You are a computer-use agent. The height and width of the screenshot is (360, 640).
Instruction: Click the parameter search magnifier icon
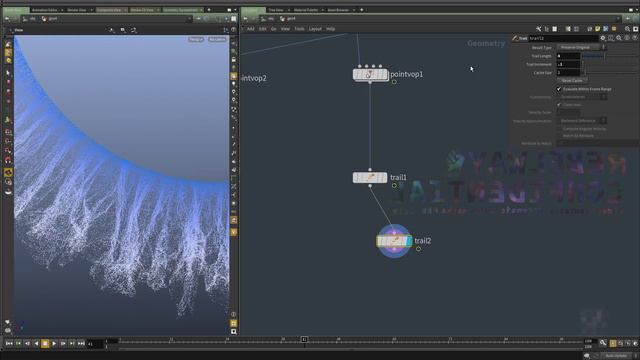(x=619, y=38)
